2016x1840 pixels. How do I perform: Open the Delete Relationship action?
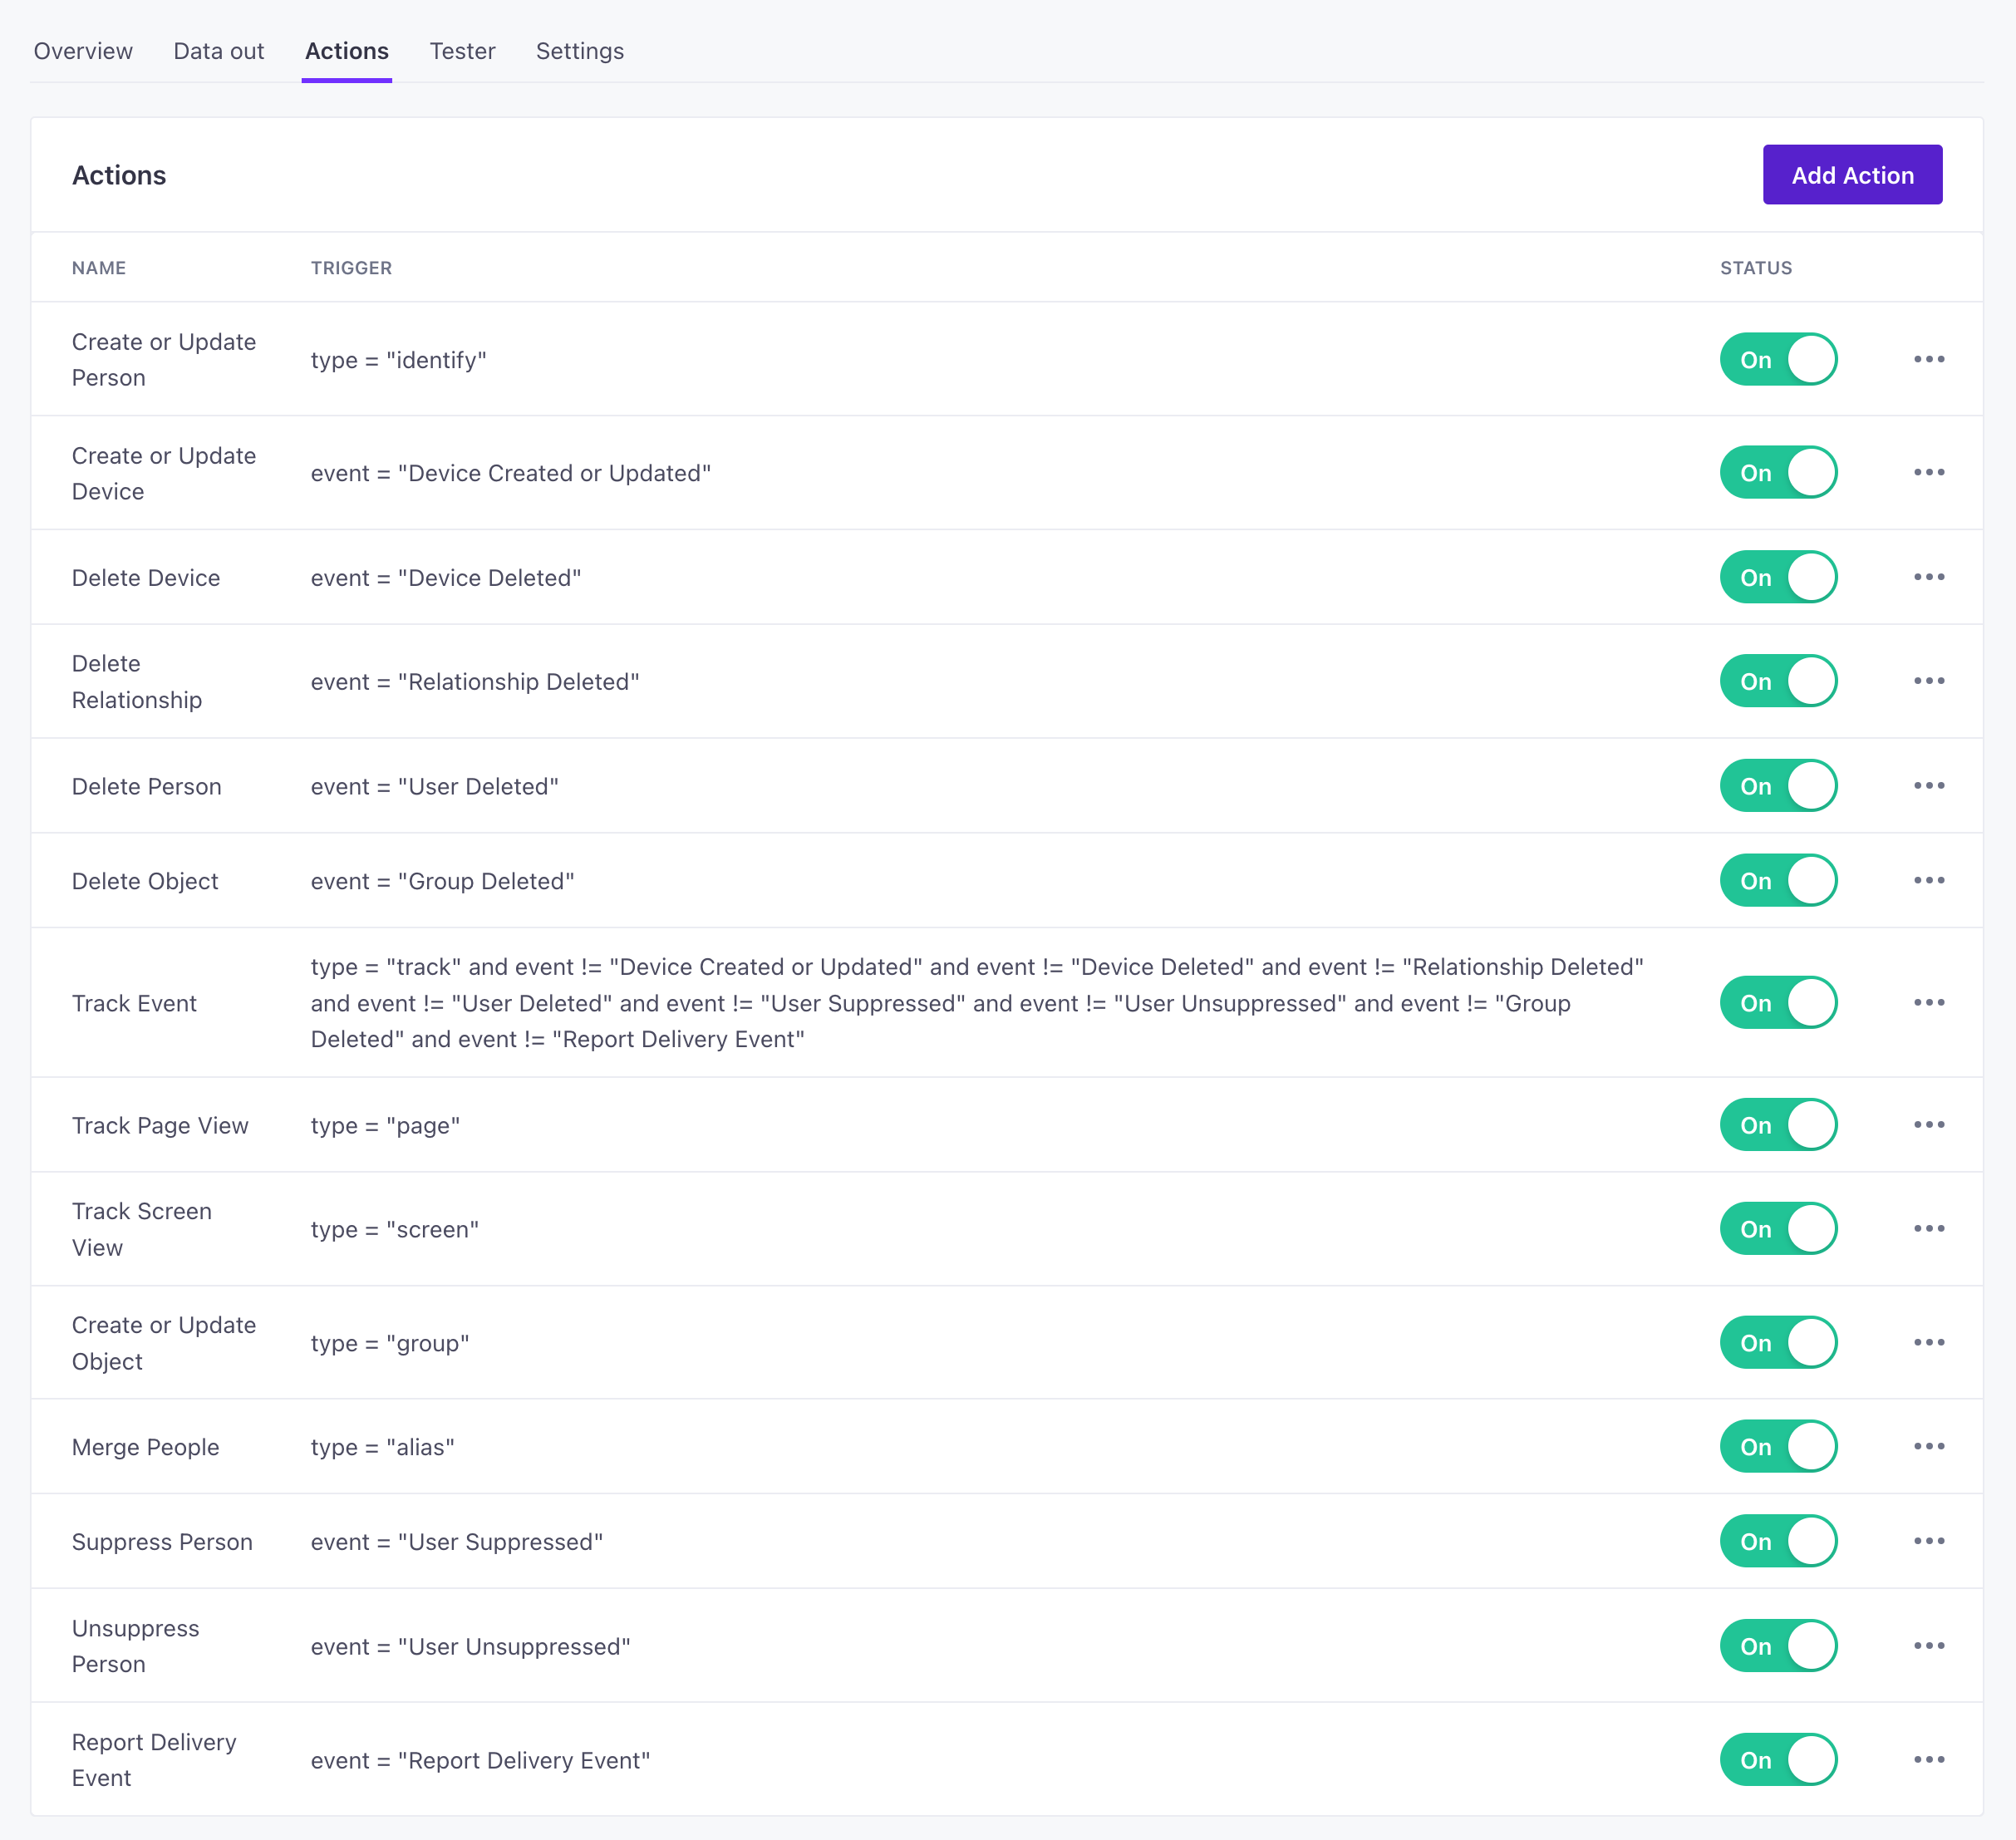coord(137,682)
